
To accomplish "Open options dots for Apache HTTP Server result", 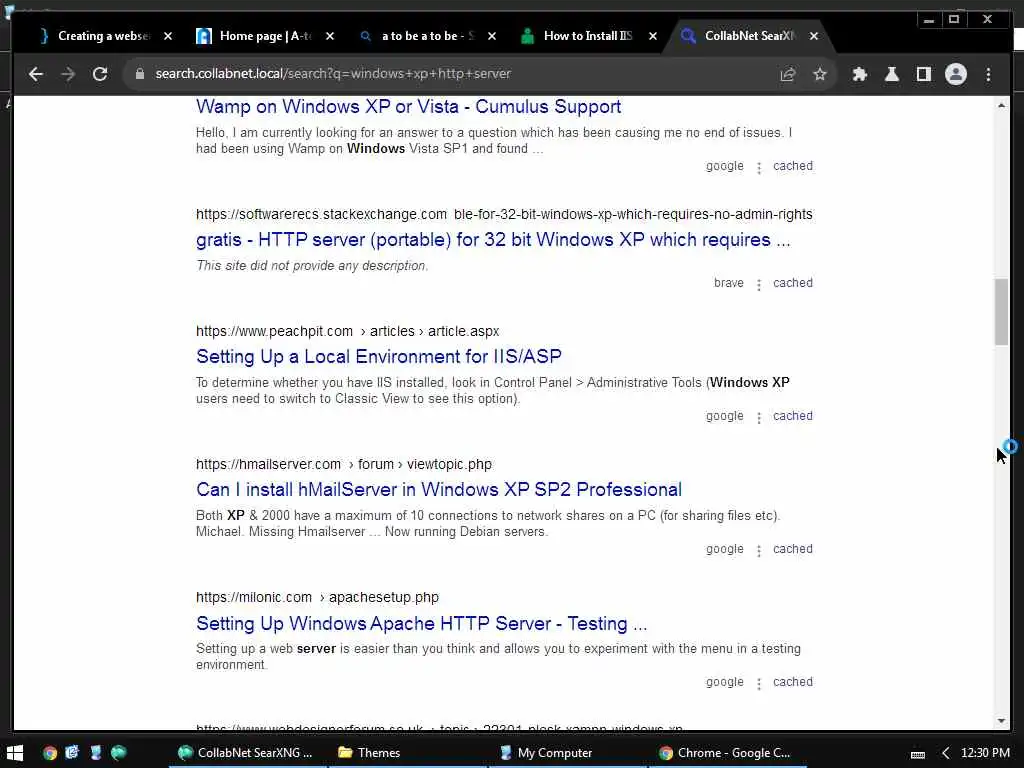I will click(x=758, y=684).
